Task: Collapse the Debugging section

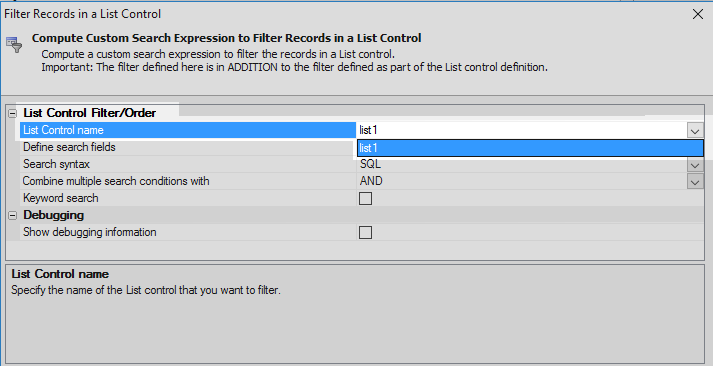Action: [13, 216]
